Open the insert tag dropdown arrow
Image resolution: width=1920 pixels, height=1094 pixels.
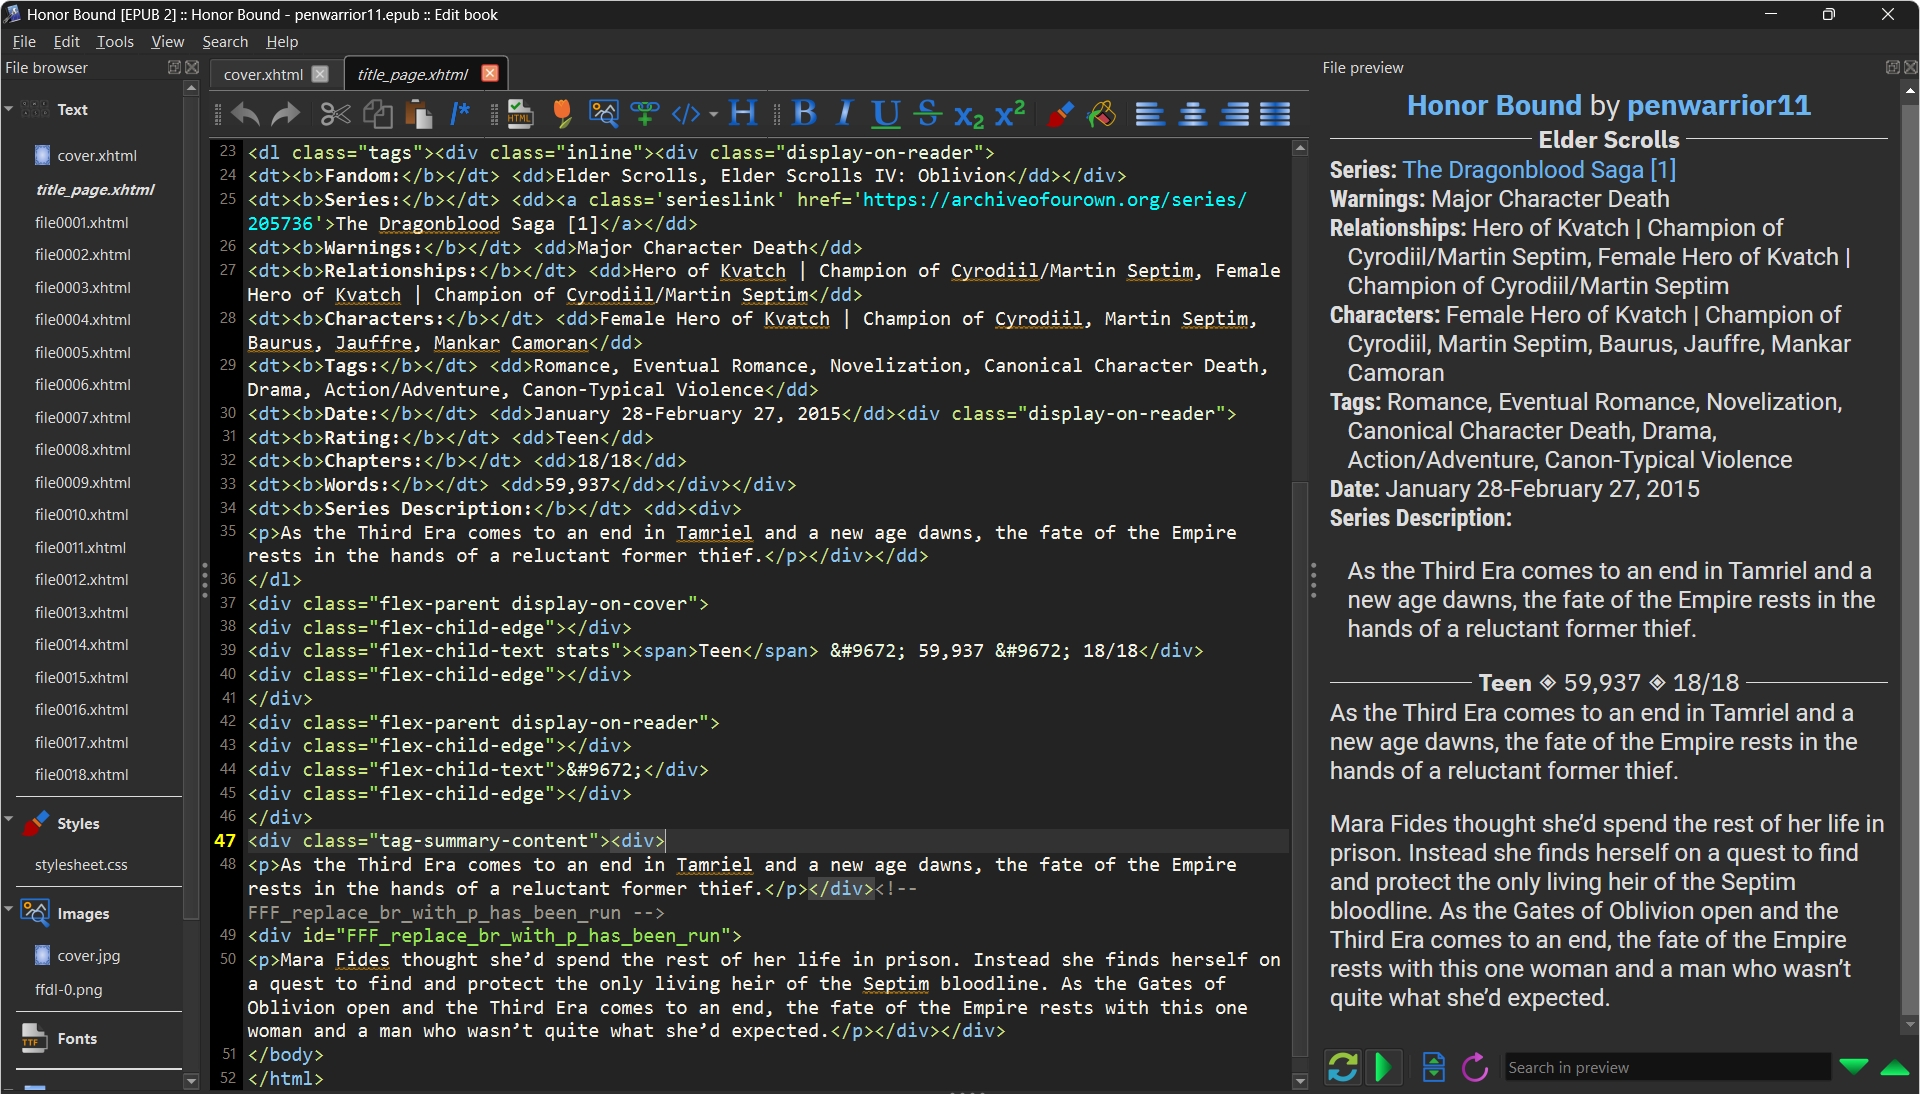[x=713, y=114]
